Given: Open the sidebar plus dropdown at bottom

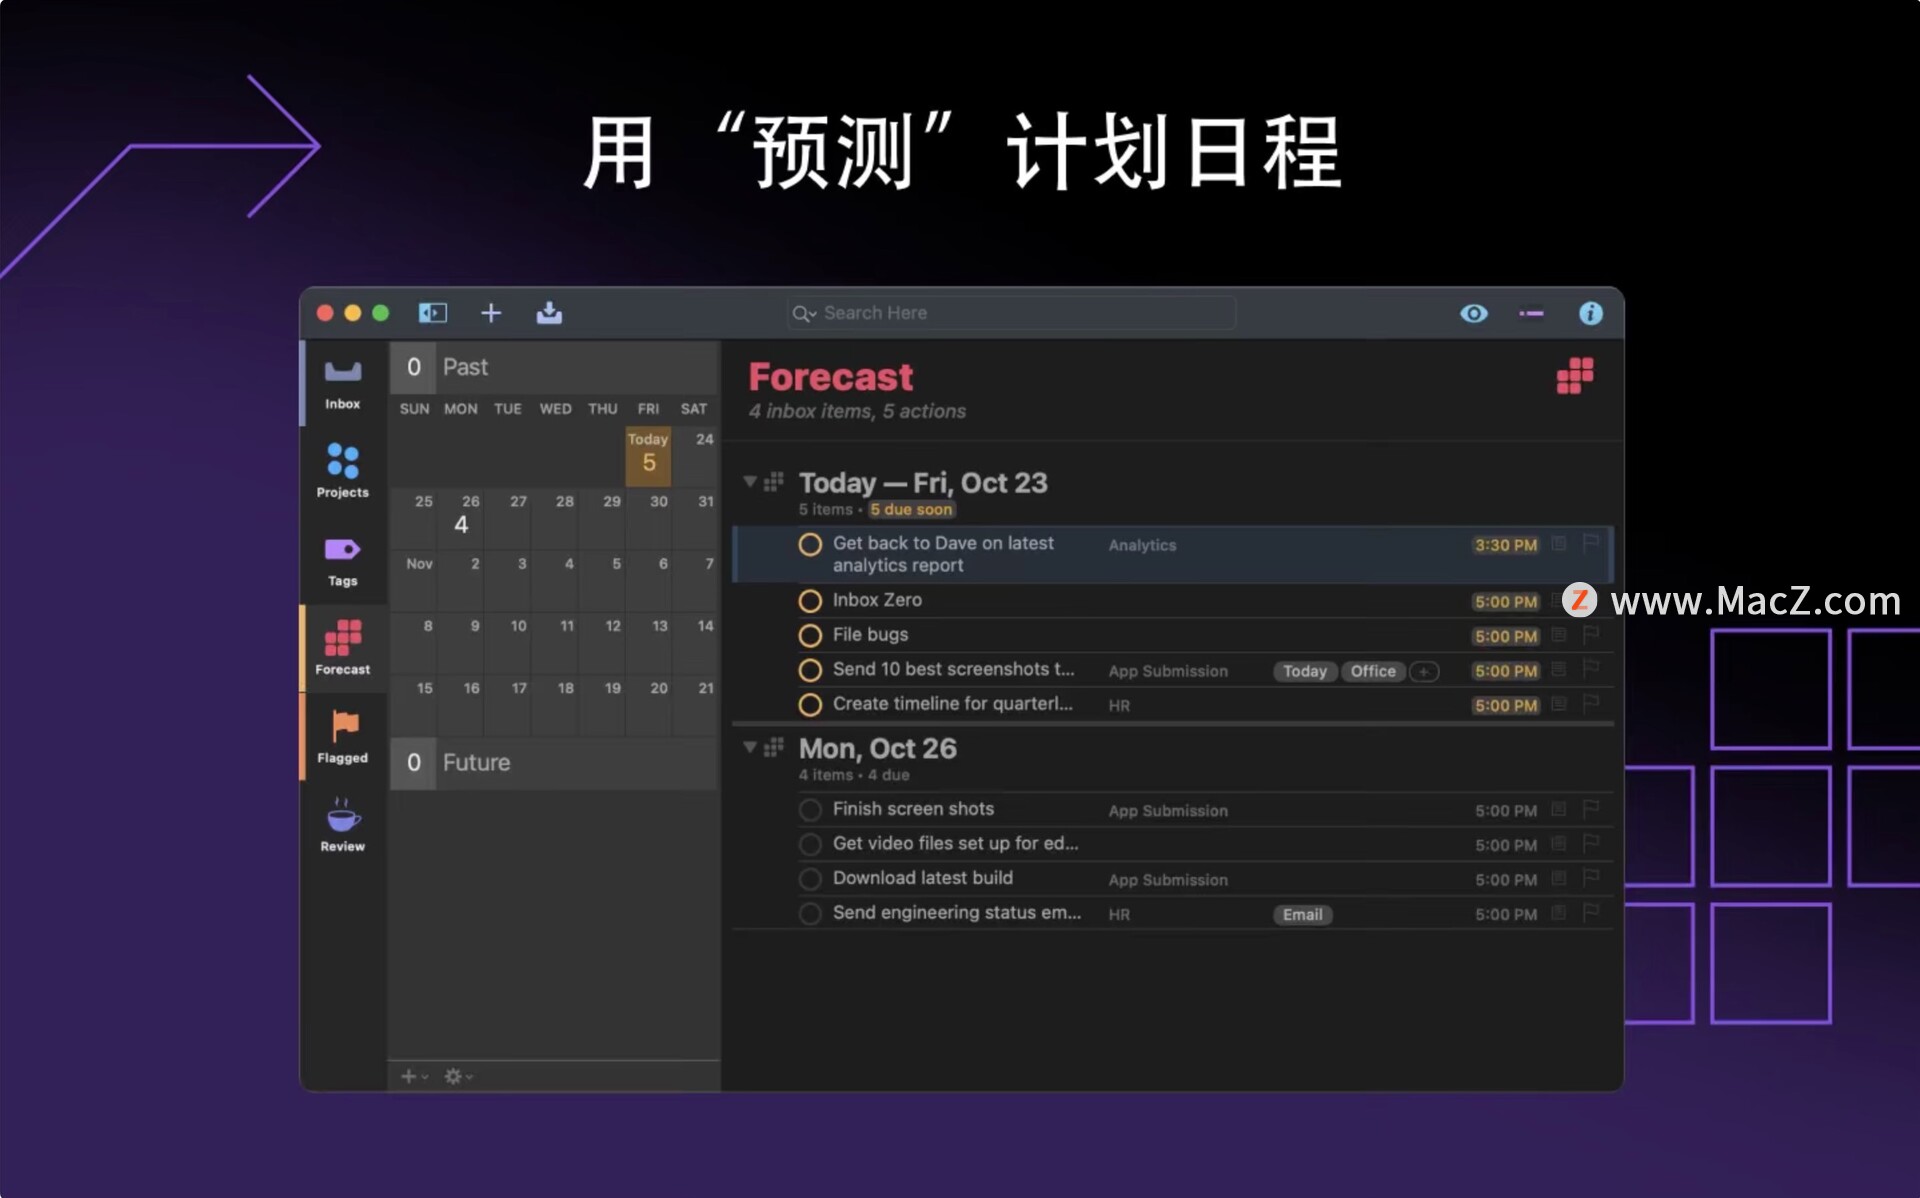Looking at the screenshot, I should click(414, 1076).
